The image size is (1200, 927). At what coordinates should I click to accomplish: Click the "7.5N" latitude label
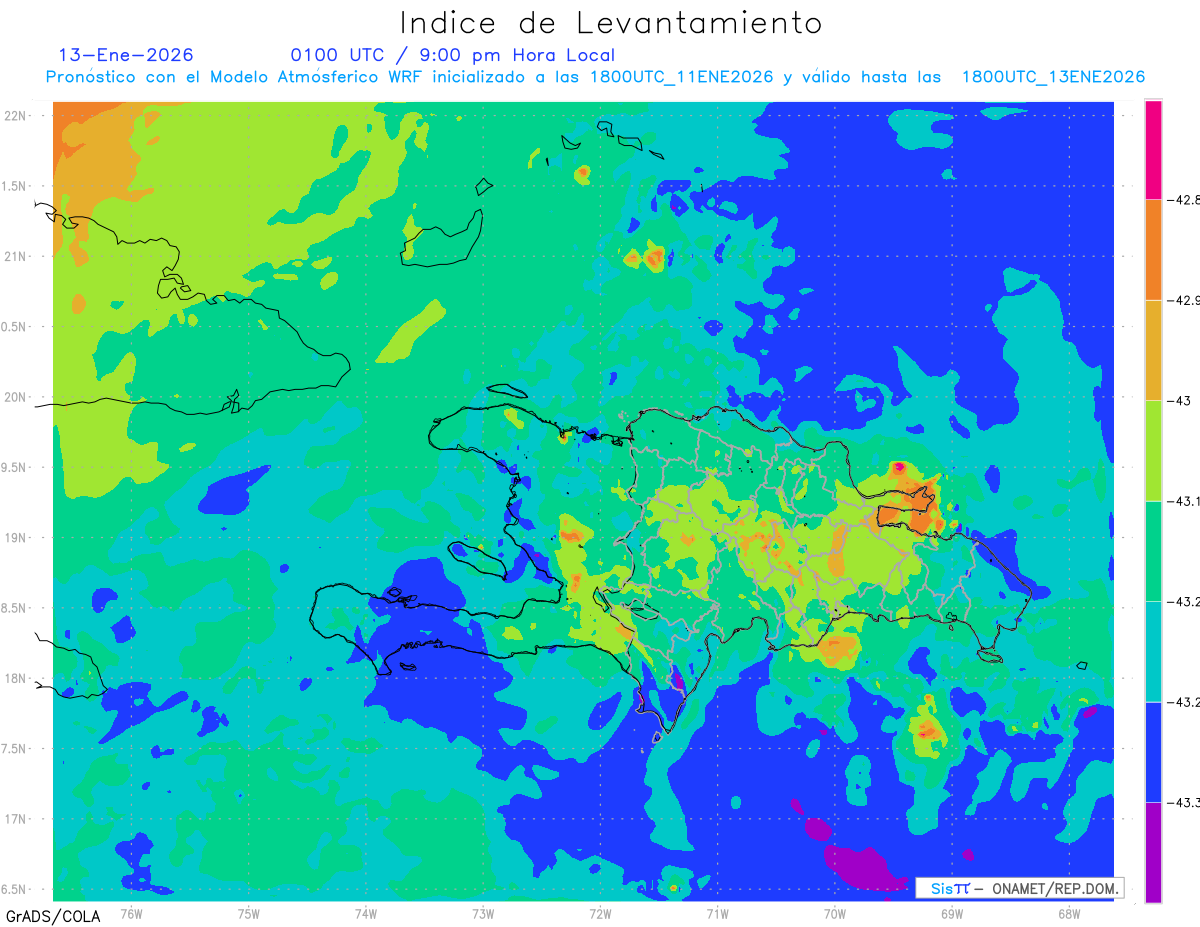14,749
